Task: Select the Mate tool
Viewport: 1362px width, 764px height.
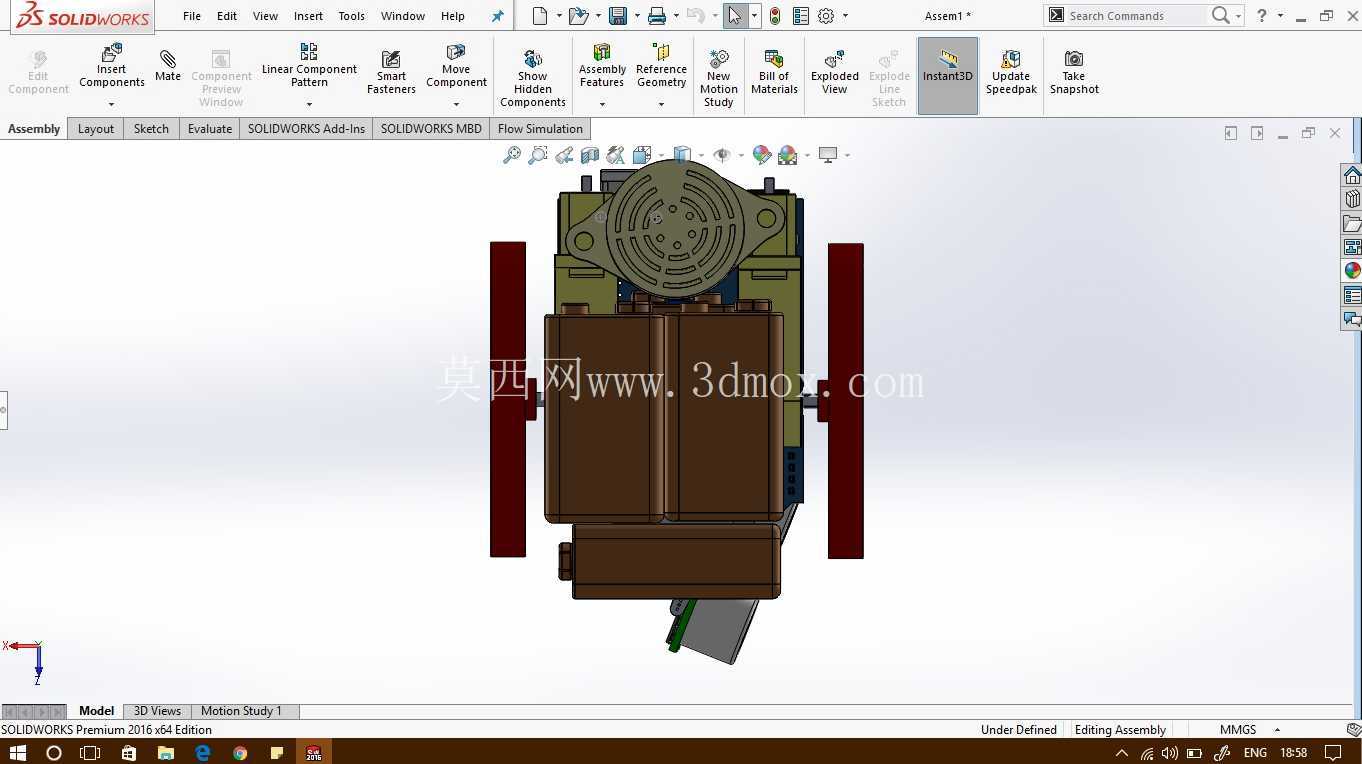Action: (x=168, y=66)
